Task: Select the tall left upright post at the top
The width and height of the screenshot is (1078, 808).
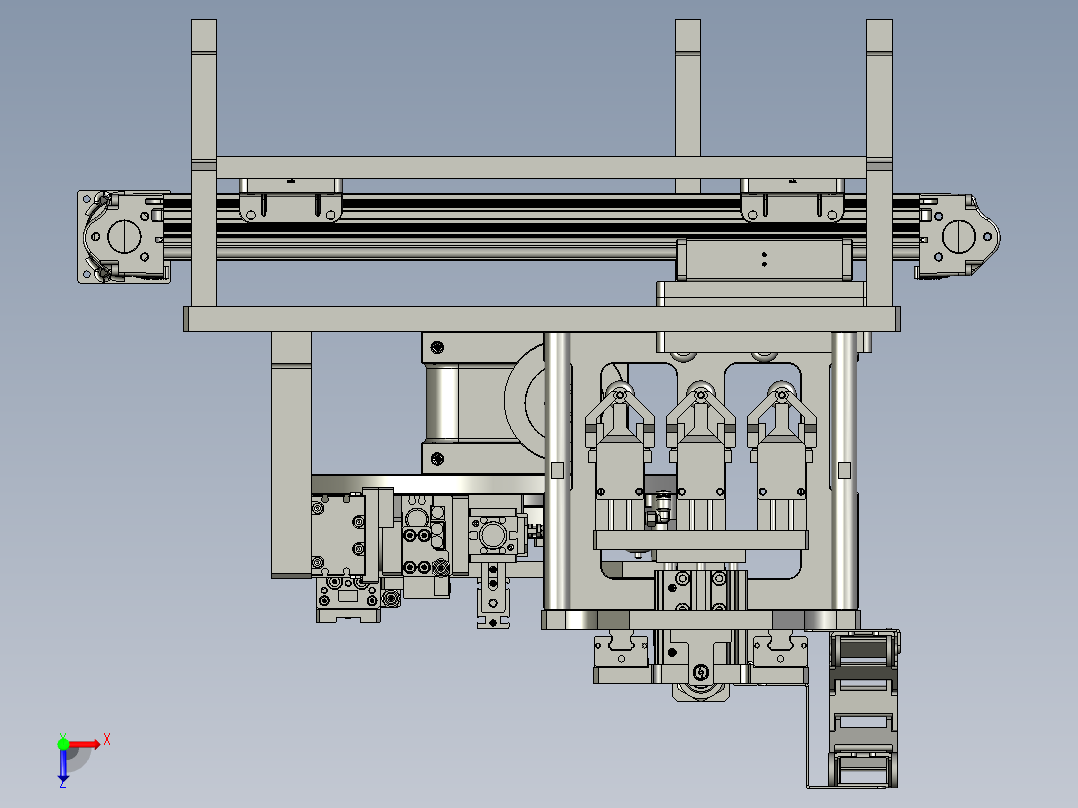Action: (x=204, y=163)
